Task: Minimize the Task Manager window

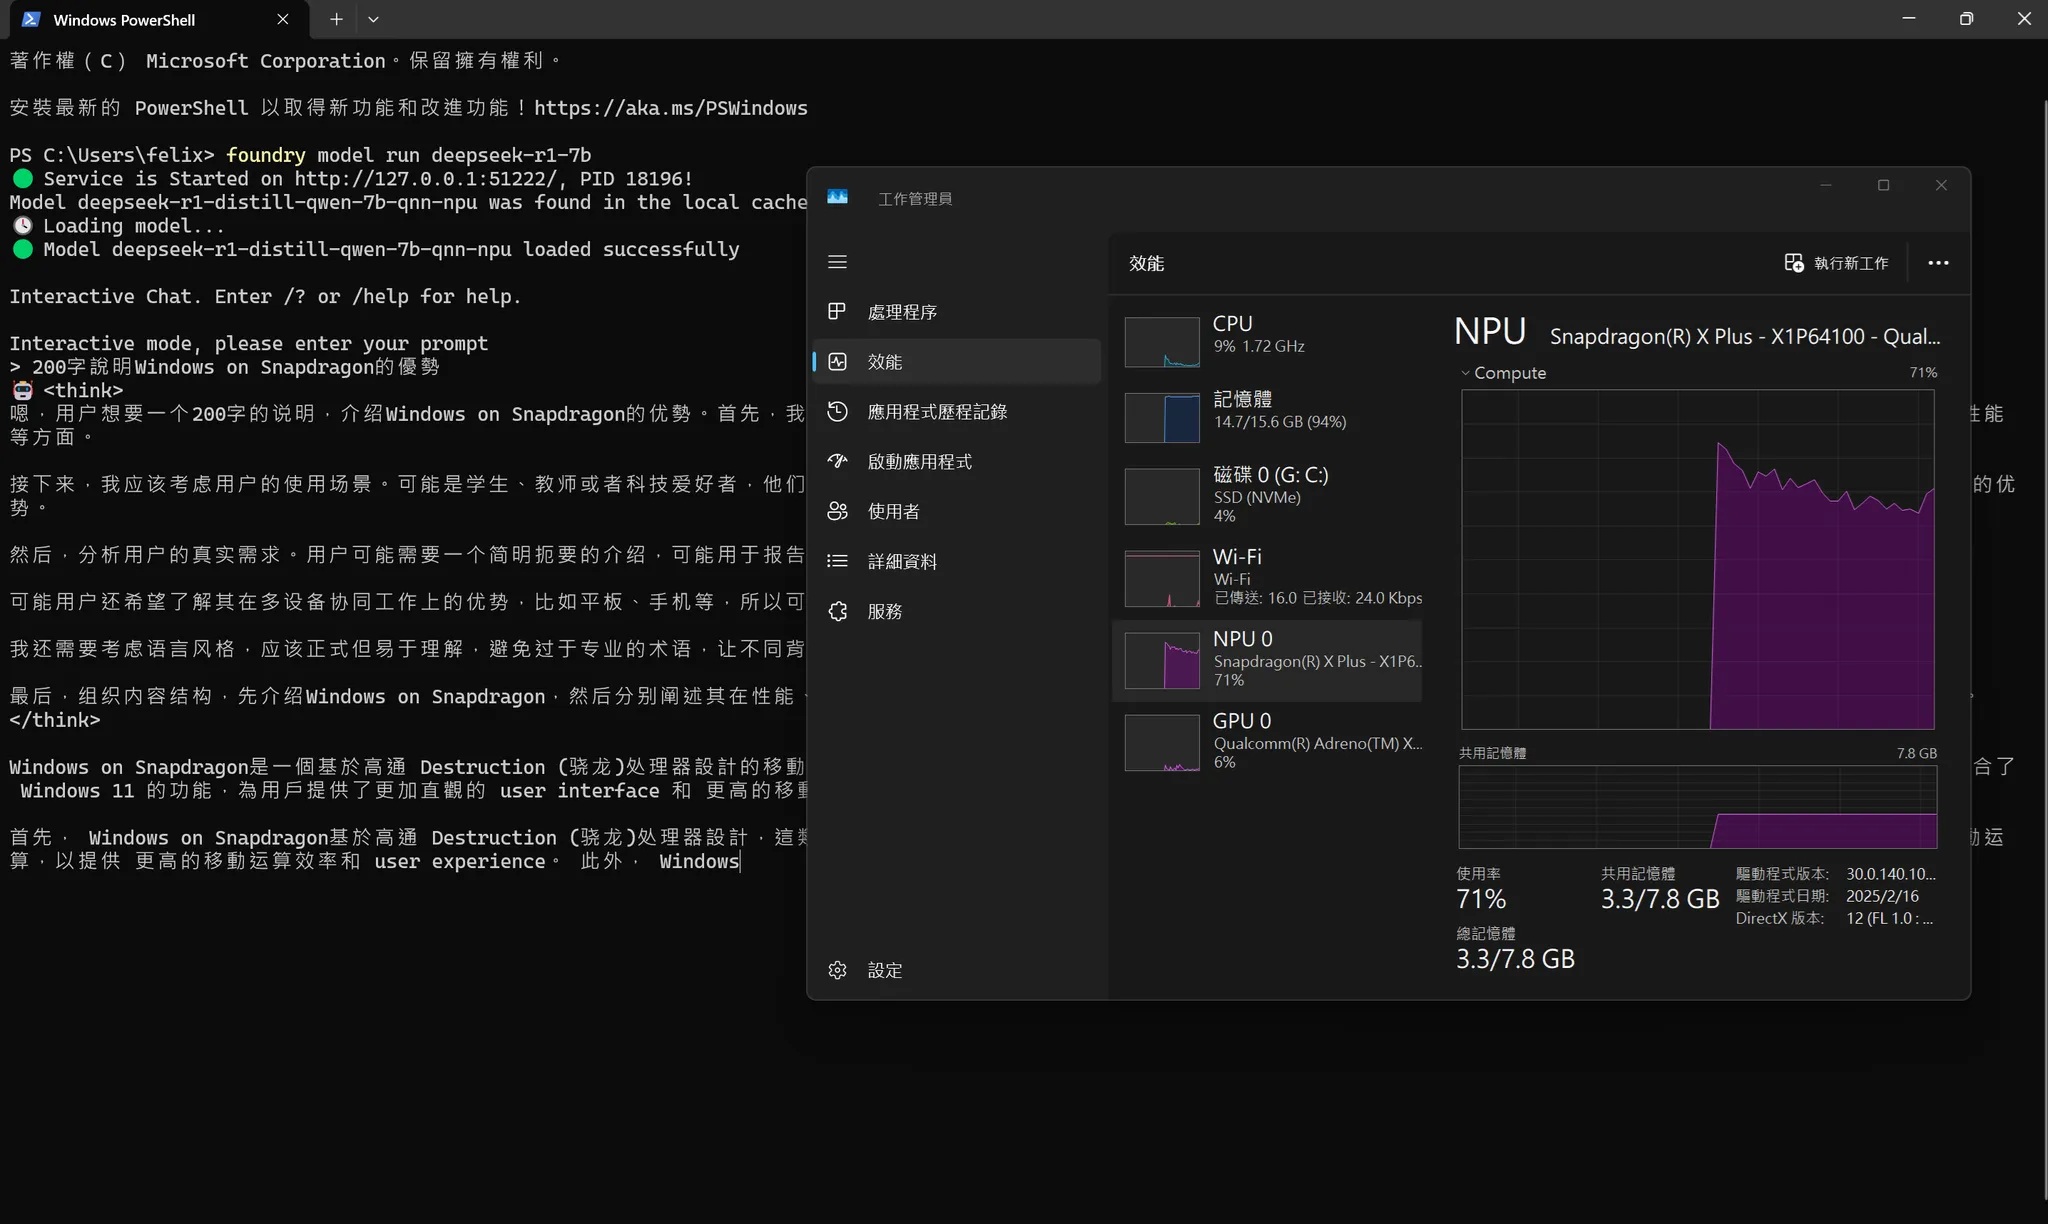Action: tap(1826, 185)
